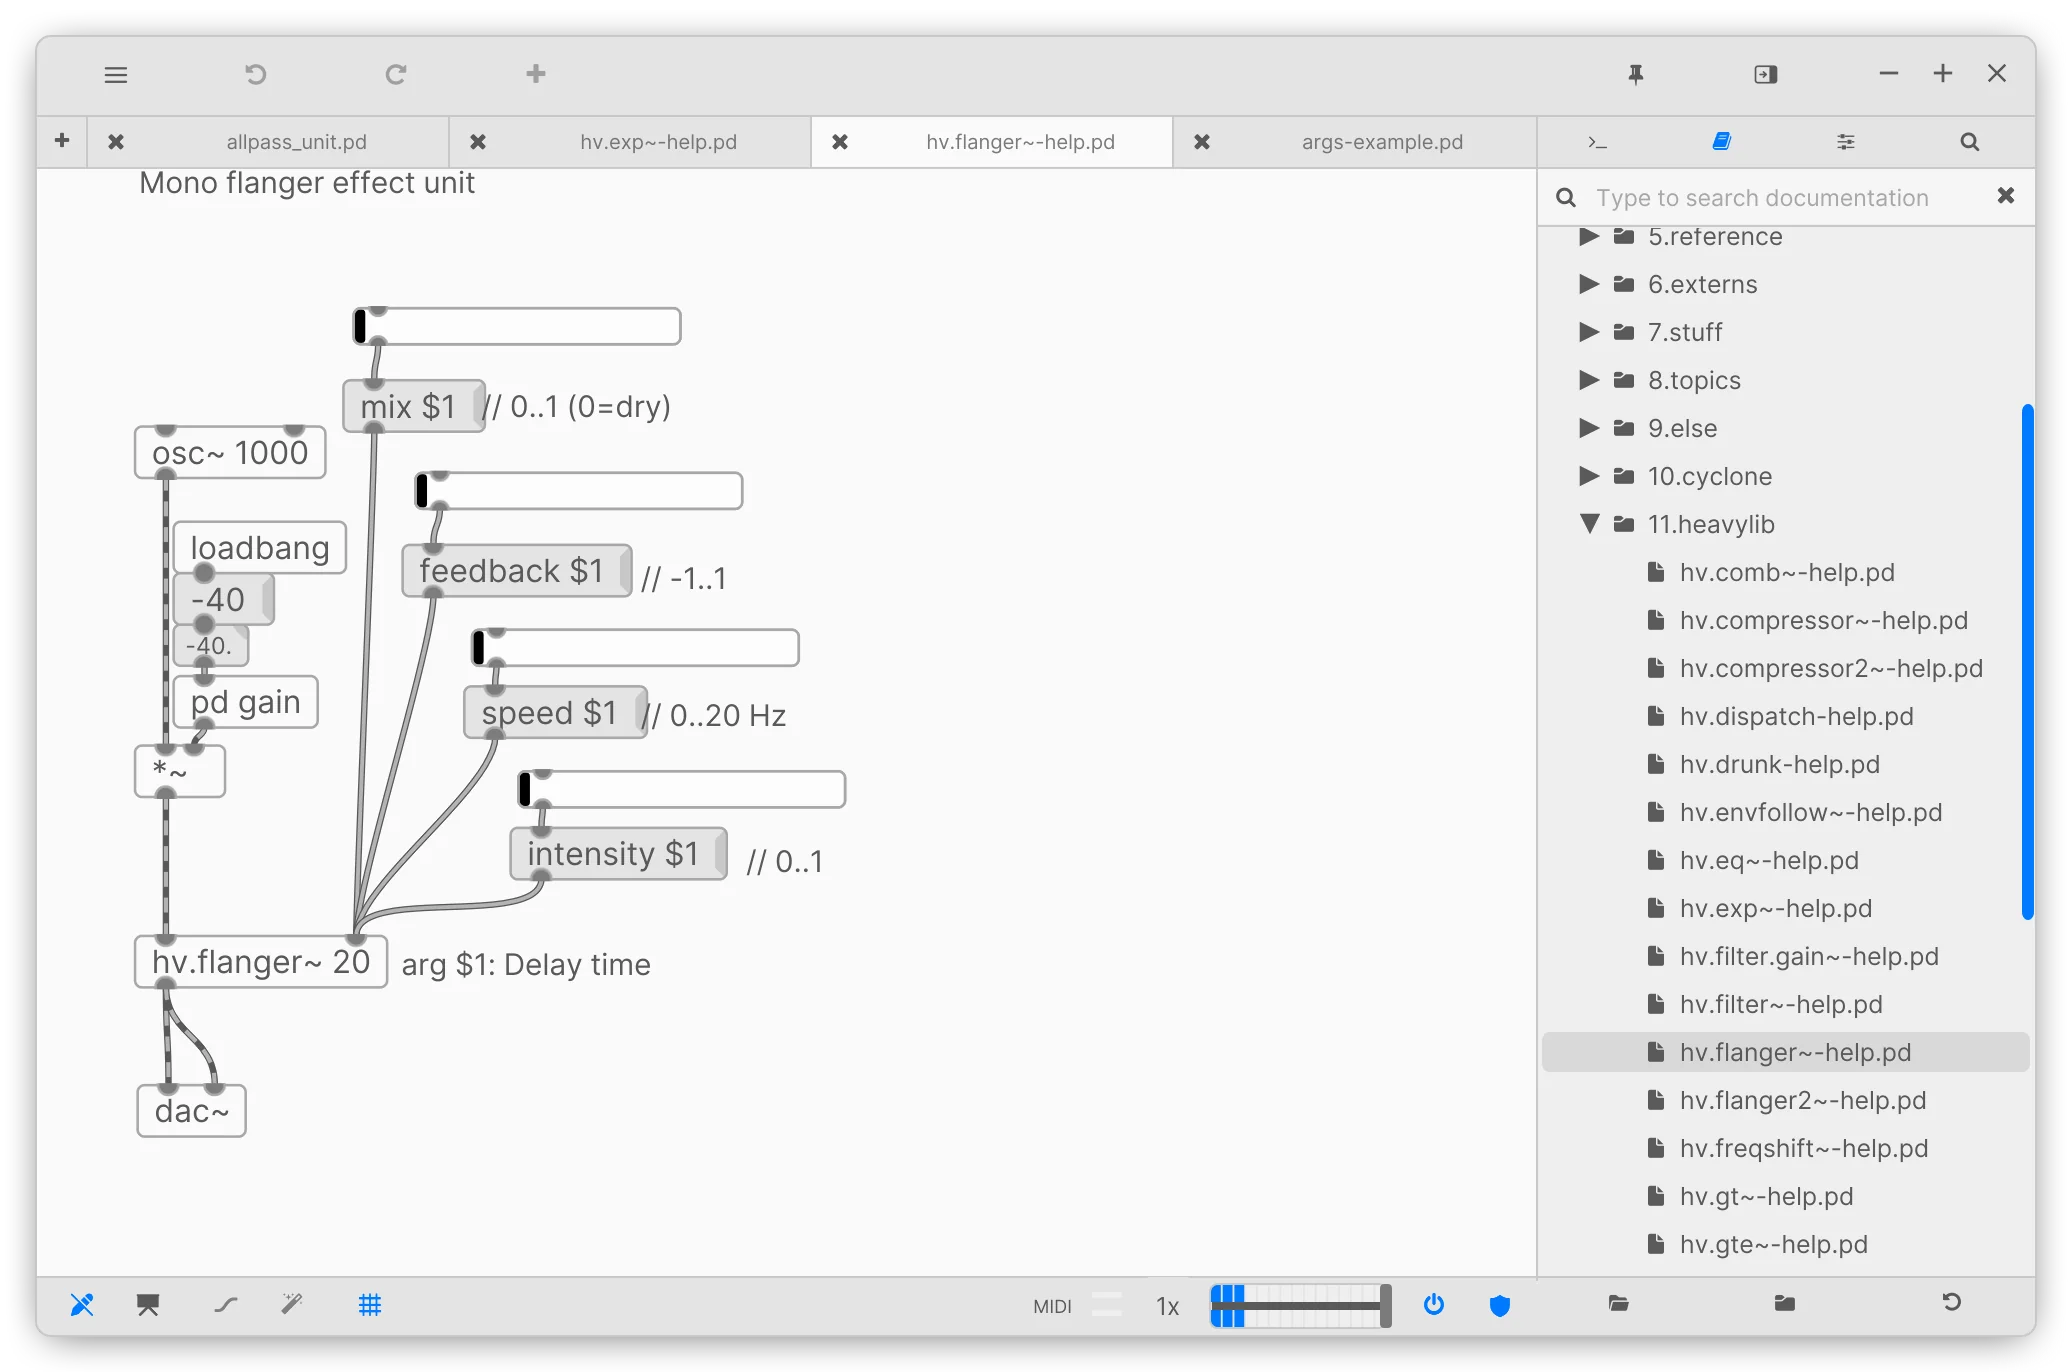Open the main hamburger menu
The image size is (2072, 1372).
click(x=116, y=75)
